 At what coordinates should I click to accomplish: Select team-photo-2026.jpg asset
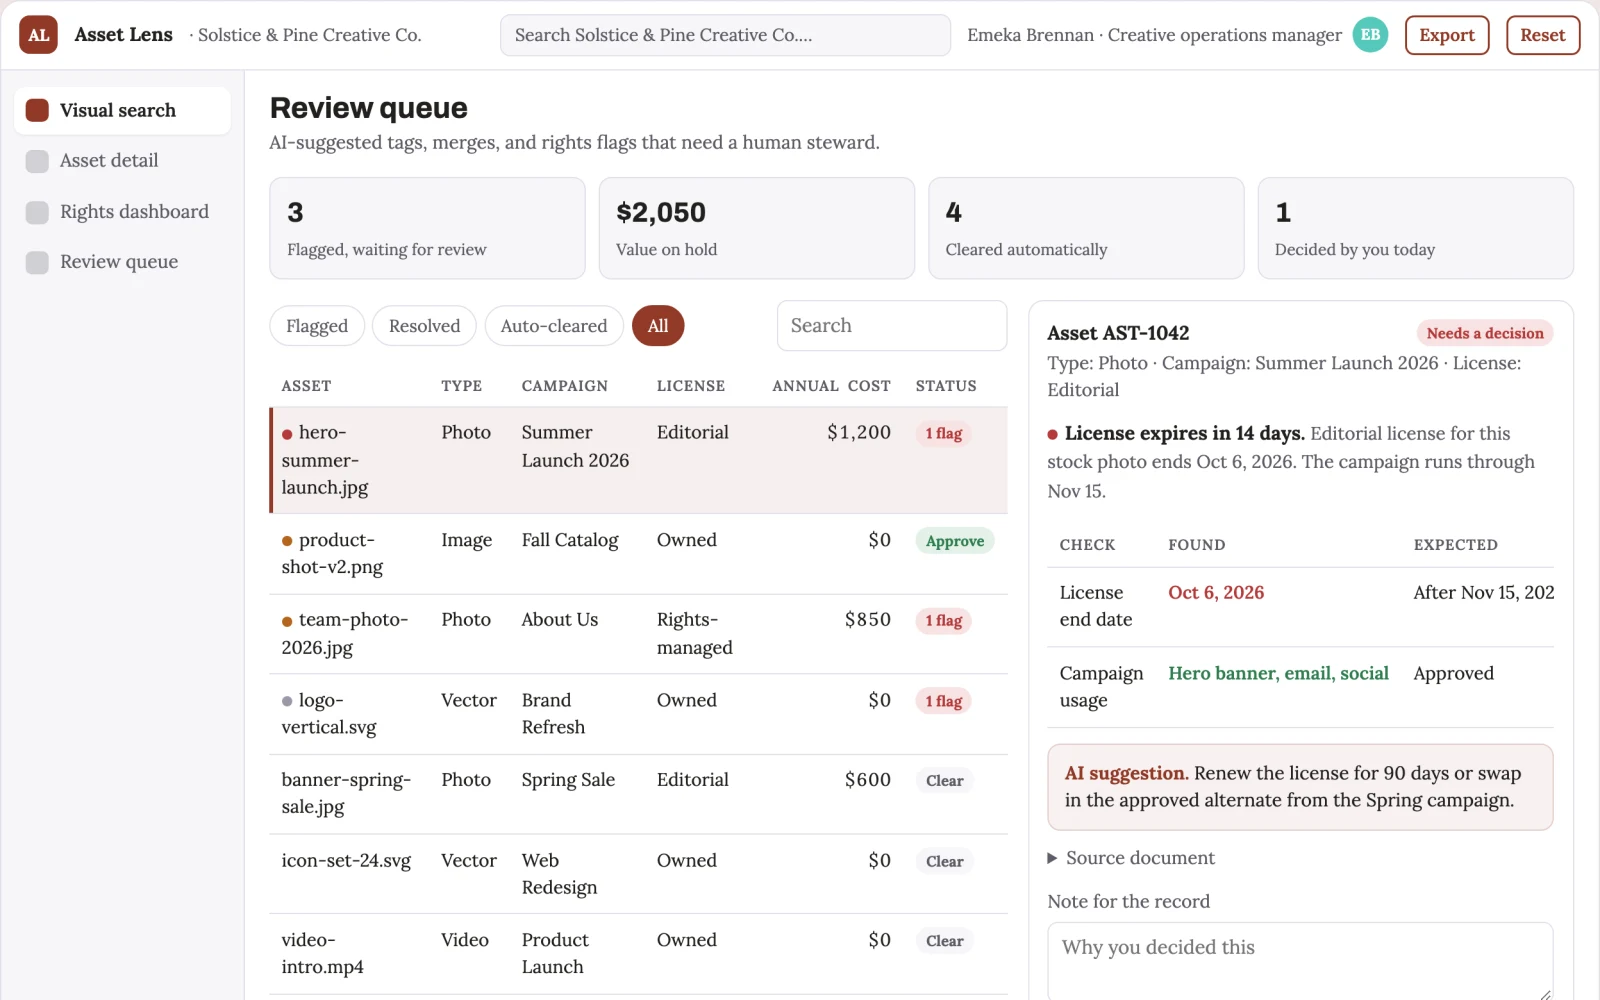(639, 634)
